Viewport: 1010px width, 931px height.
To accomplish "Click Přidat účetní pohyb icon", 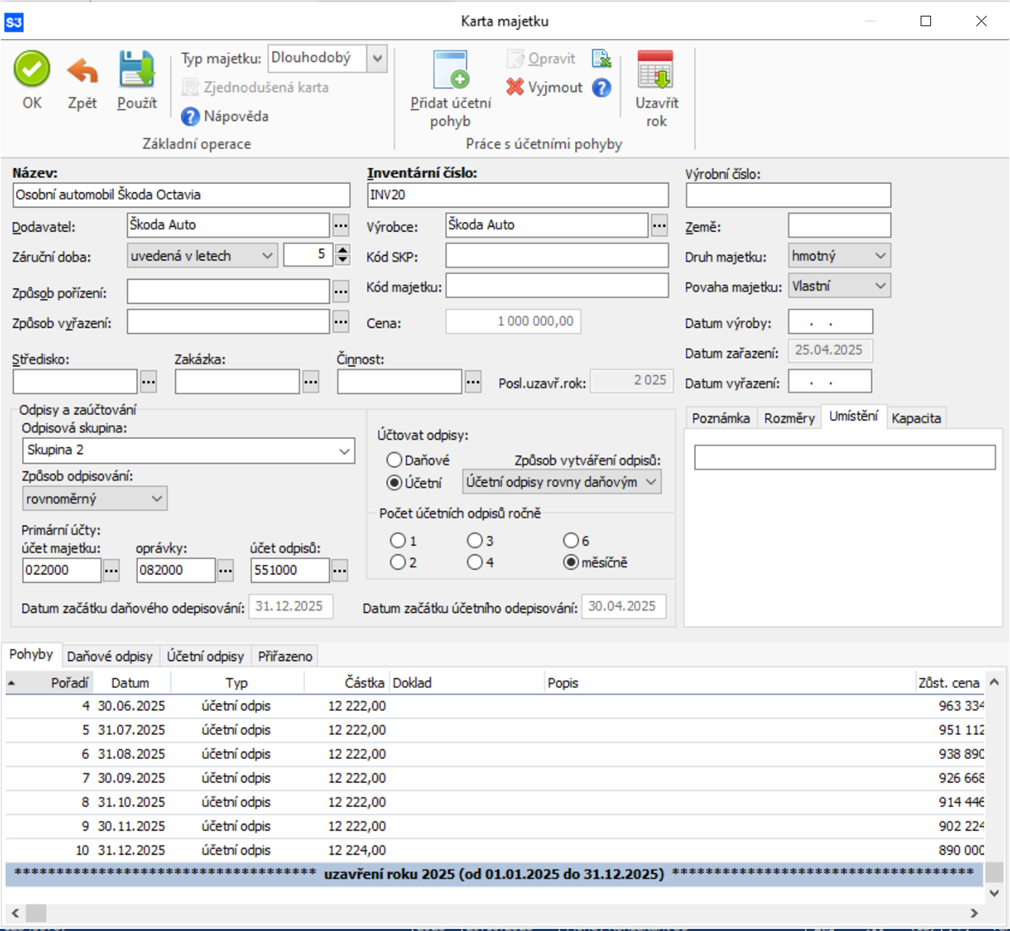I will click(x=450, y=72).
